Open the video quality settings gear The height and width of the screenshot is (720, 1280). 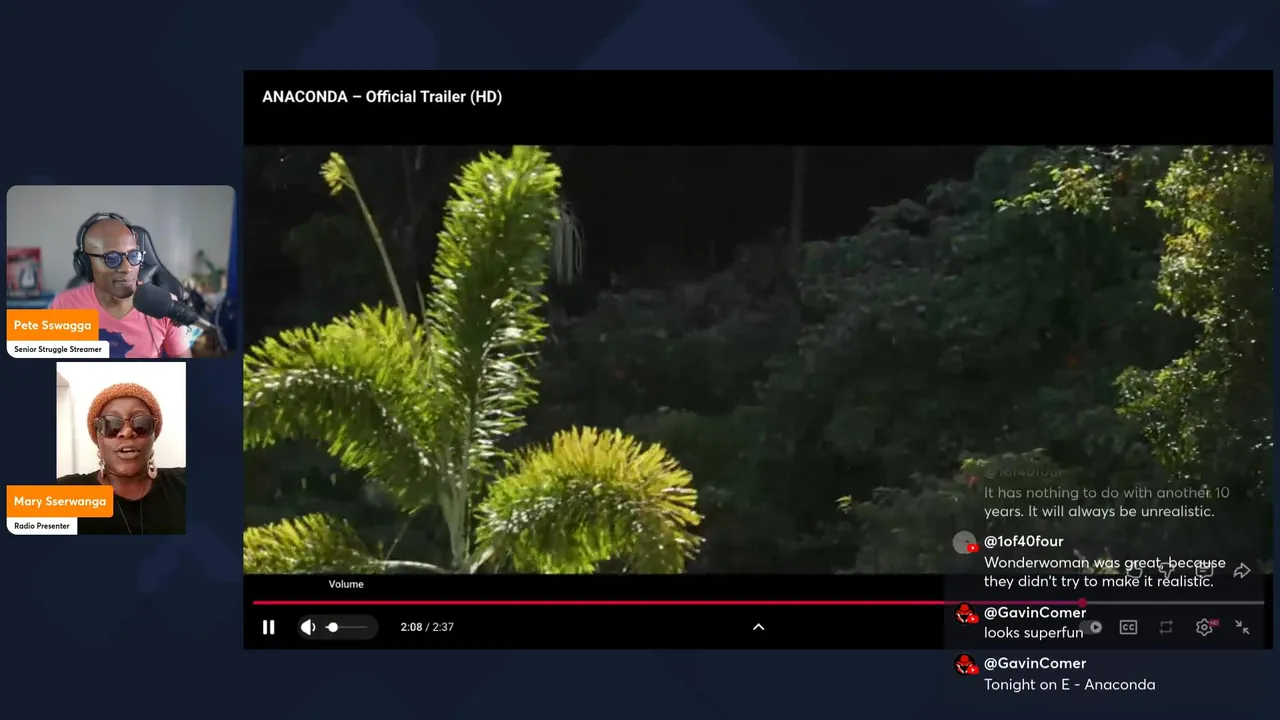tap(1204, 627)
